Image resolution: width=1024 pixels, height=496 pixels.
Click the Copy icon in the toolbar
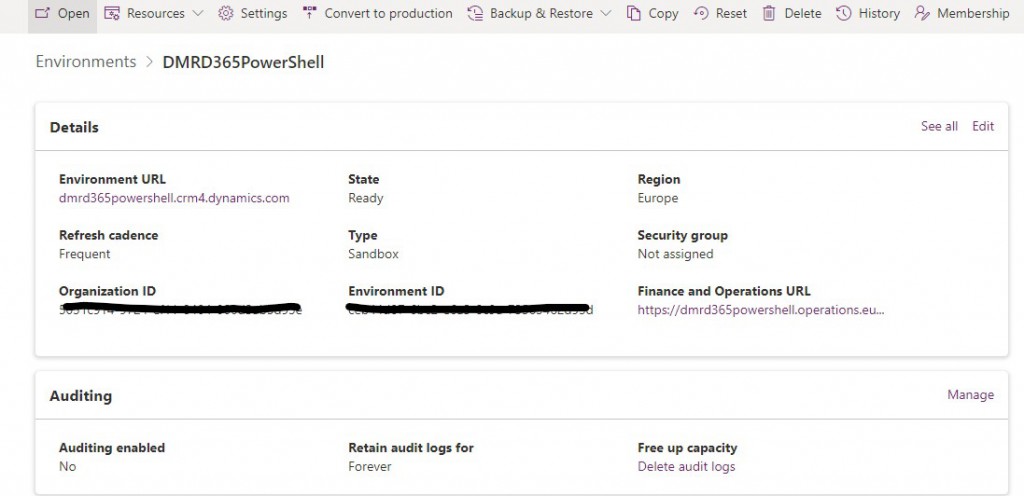coord(633,13)
